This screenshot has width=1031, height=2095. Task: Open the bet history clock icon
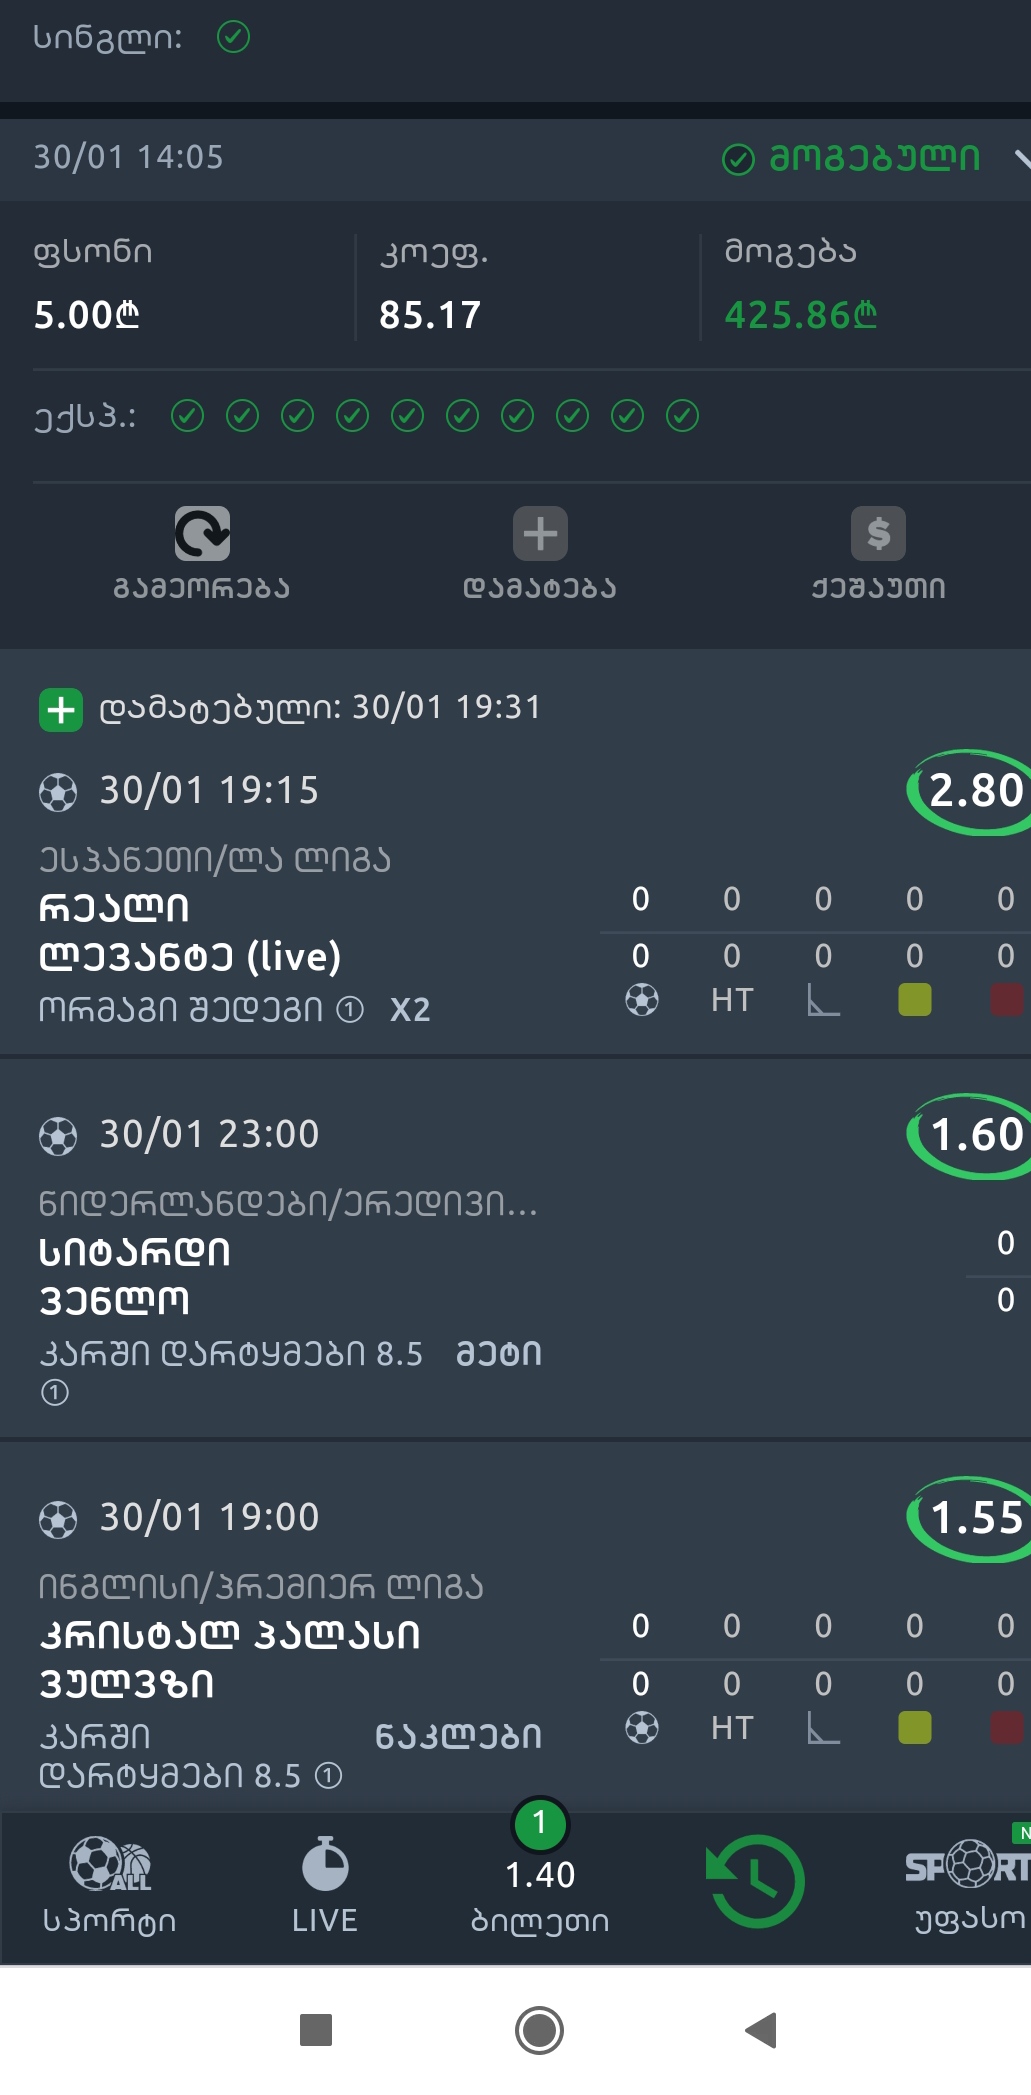(x=755, y=1880)
